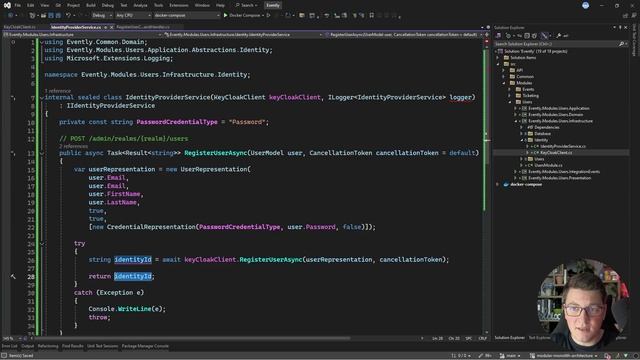Click the editor horizontal scrollbar
This screenshot has height=360, width=640.
[192, 338]
